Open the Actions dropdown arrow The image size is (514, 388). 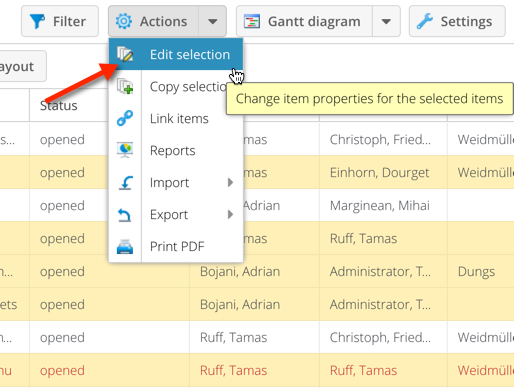click(213, 21)
